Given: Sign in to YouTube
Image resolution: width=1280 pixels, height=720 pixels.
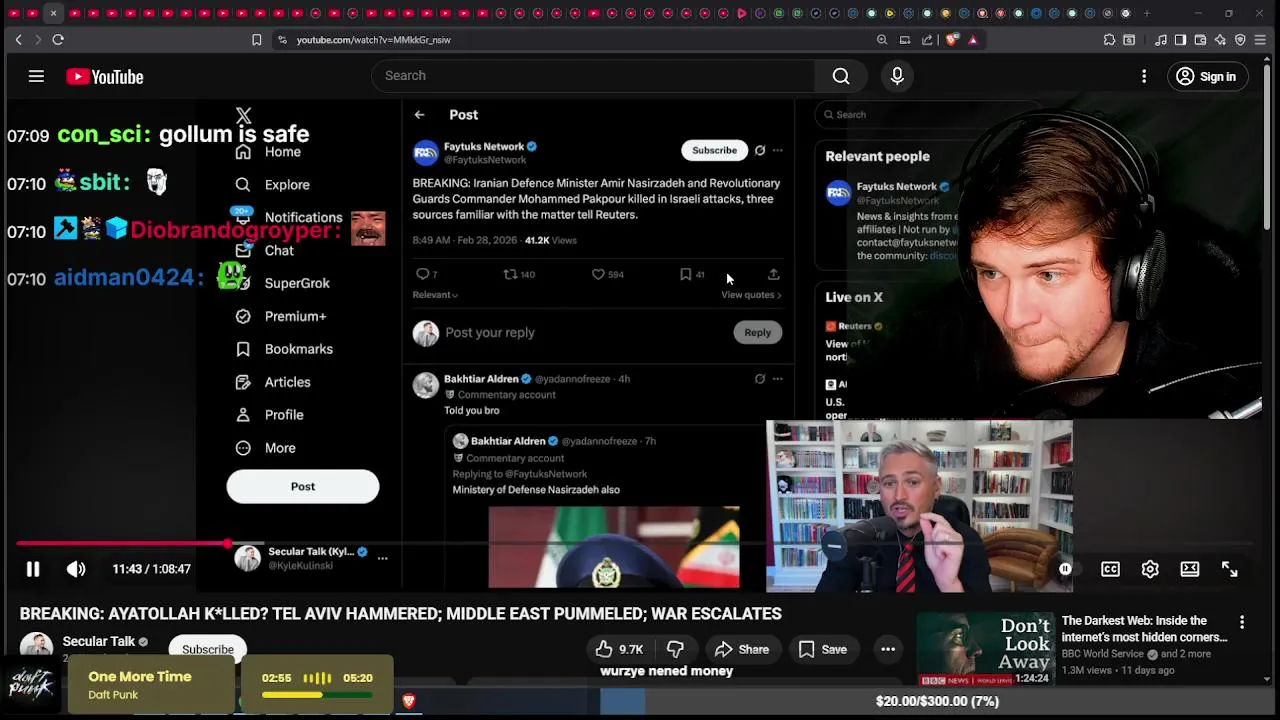Looking at the screenshot, I should click(1206, 76).
